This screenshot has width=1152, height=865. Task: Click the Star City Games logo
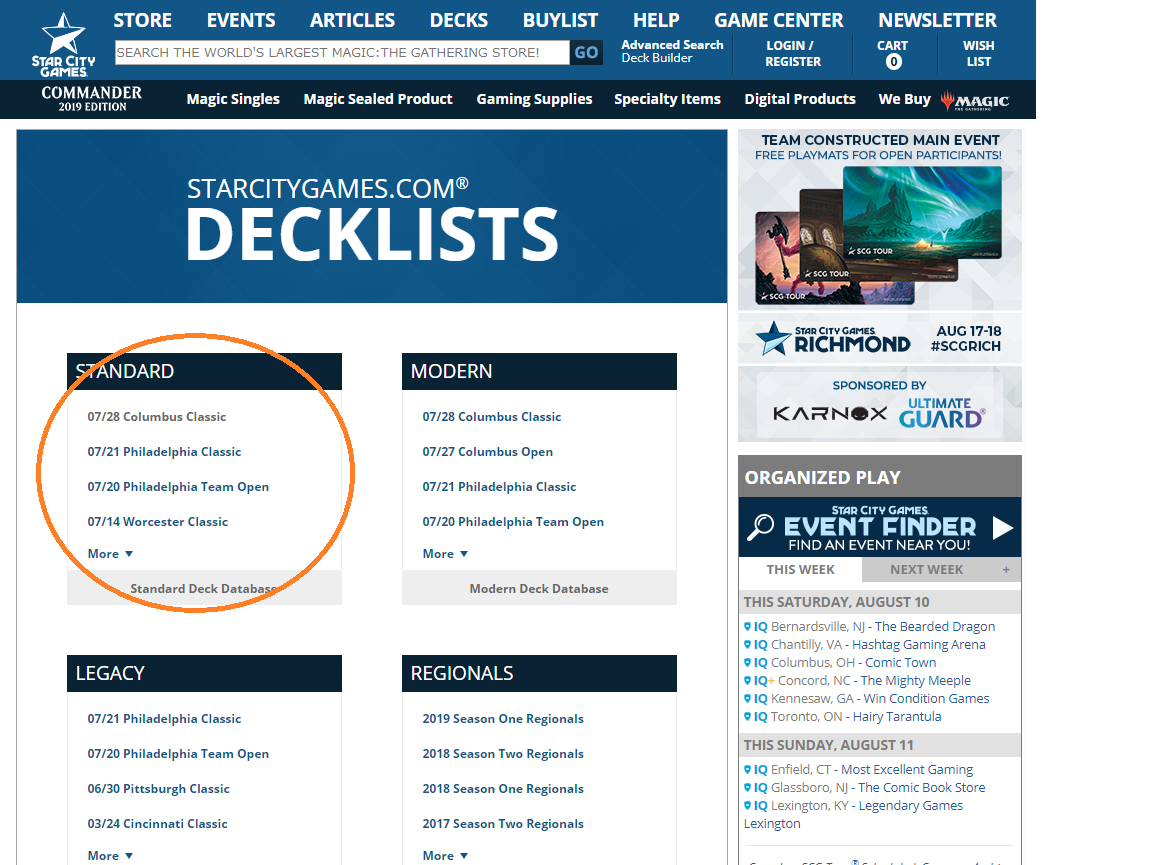[x=63, y=44]
